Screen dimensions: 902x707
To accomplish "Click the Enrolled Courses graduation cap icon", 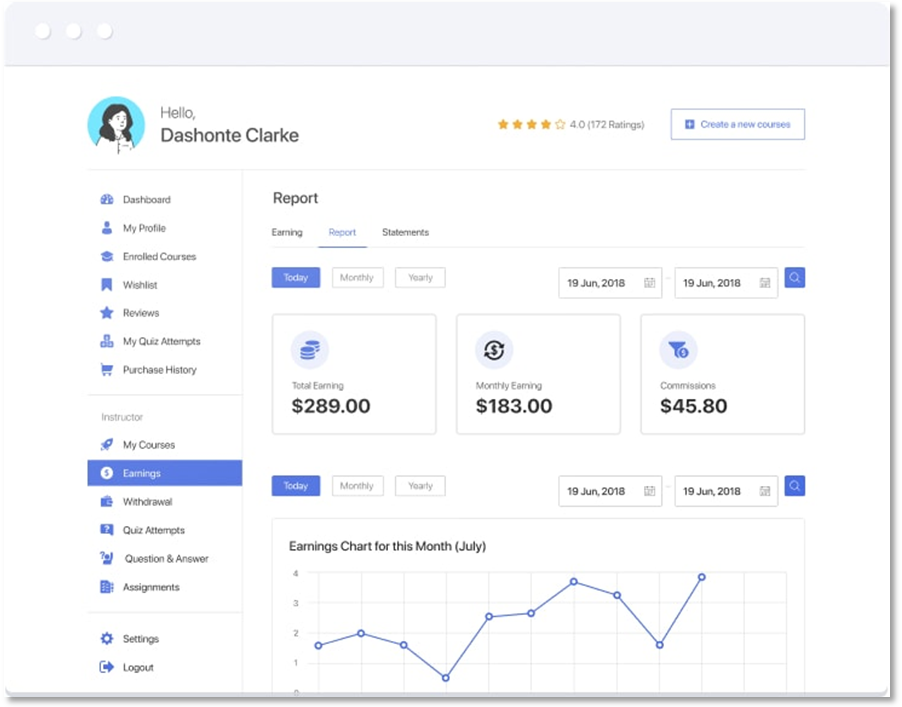I will coord(106,257).
